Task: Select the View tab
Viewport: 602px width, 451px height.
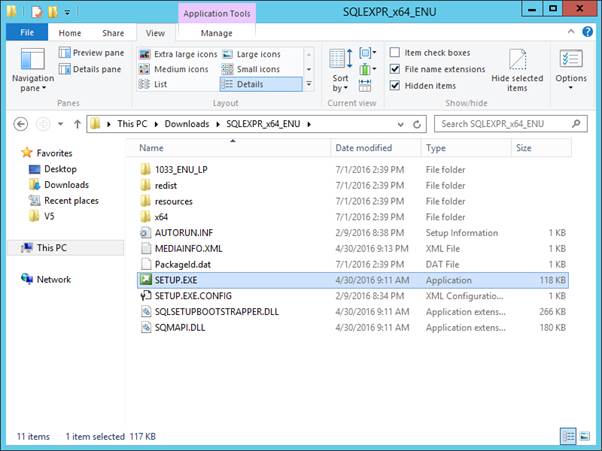Action: (155, 33)
